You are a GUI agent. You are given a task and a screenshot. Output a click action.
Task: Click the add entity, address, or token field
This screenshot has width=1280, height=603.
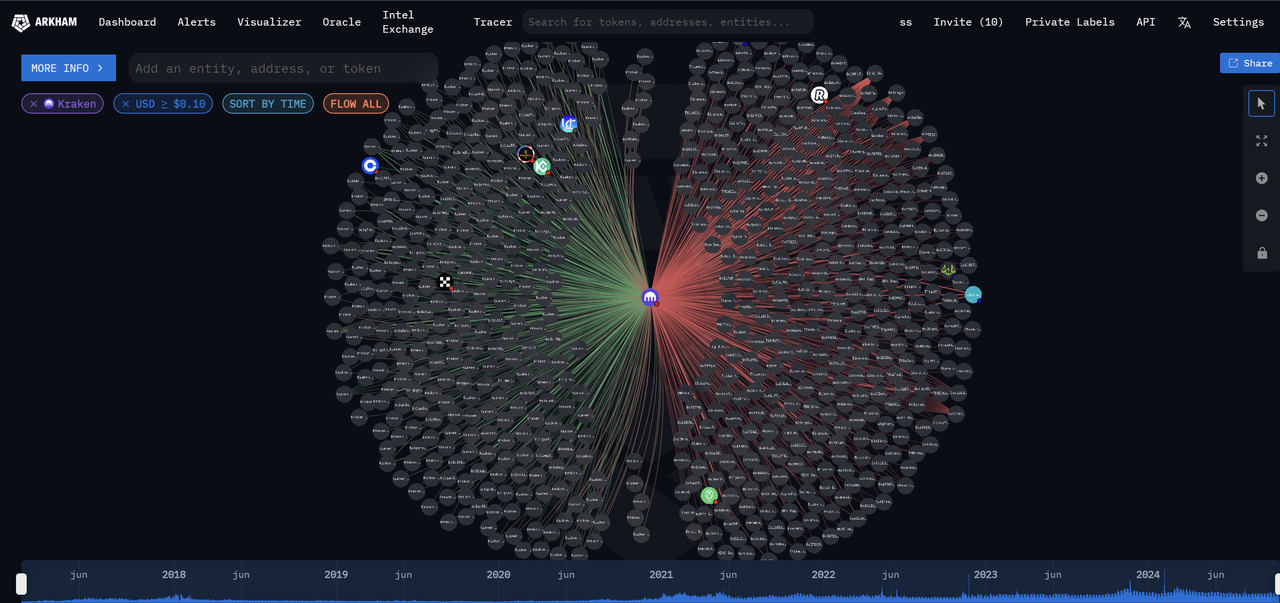click(283, 68)
